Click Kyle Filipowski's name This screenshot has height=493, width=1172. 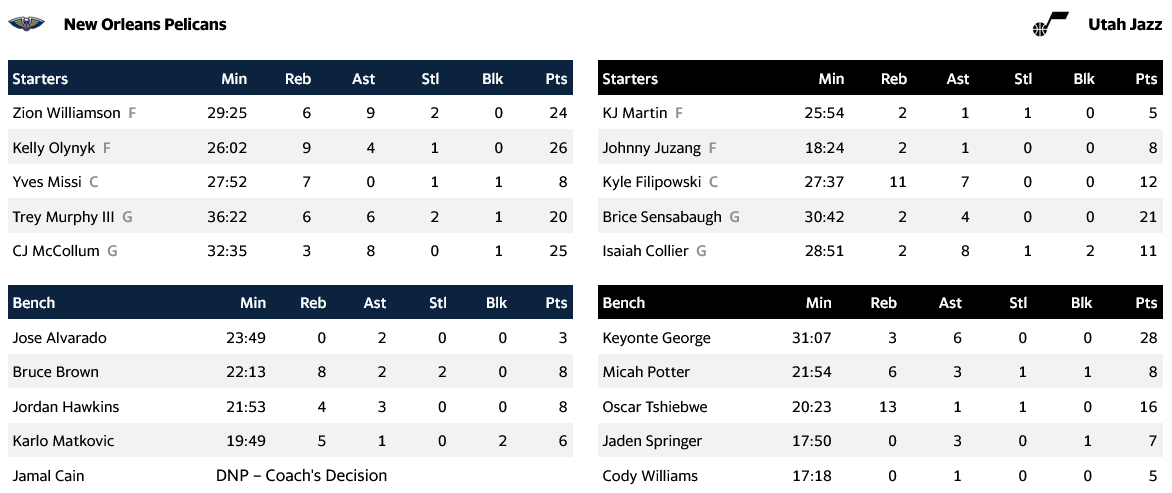point(652,182)
